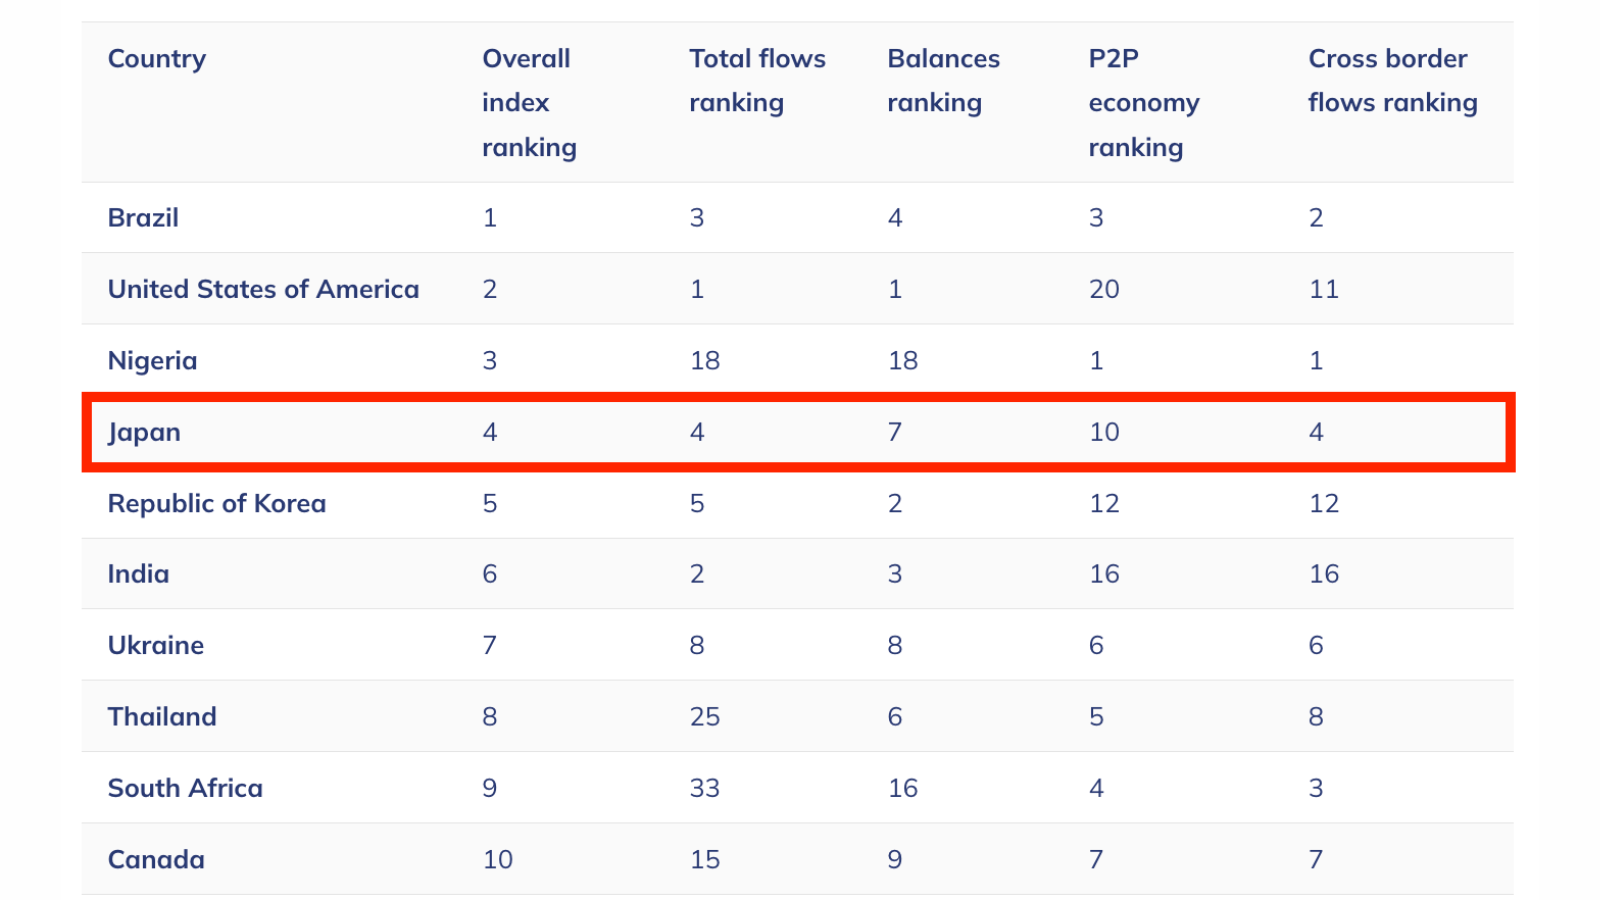This screenshot has height=900, width=1600.
Task: Click Nigeria's total flows ranking value 18
Action: [x=705, y=361]
